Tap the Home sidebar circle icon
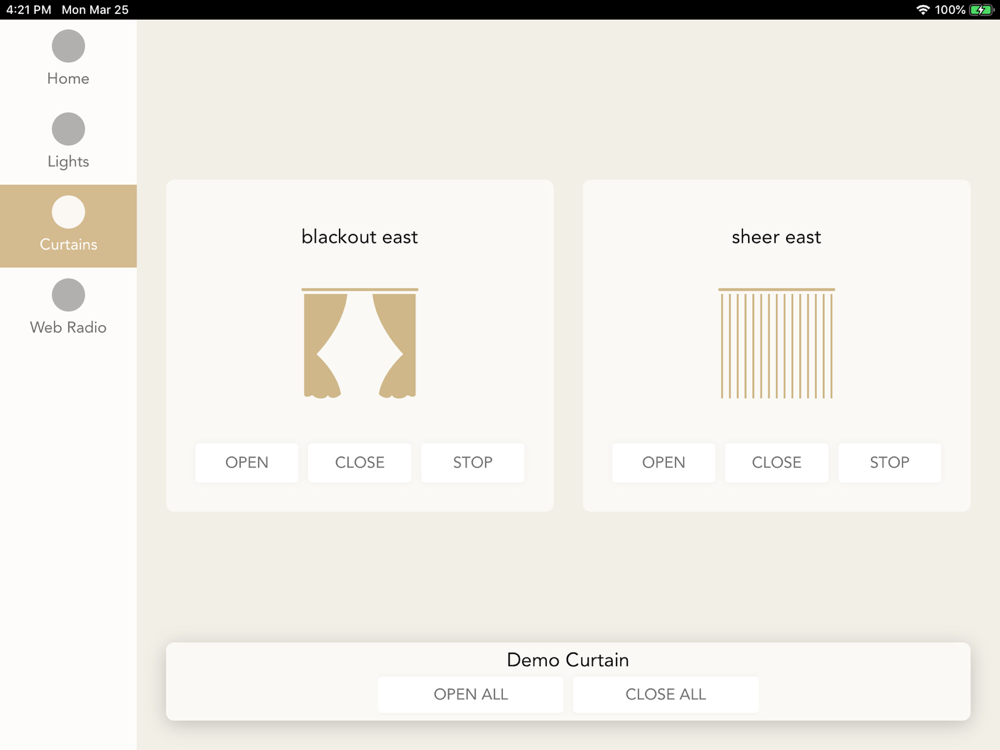 (68, 46)
